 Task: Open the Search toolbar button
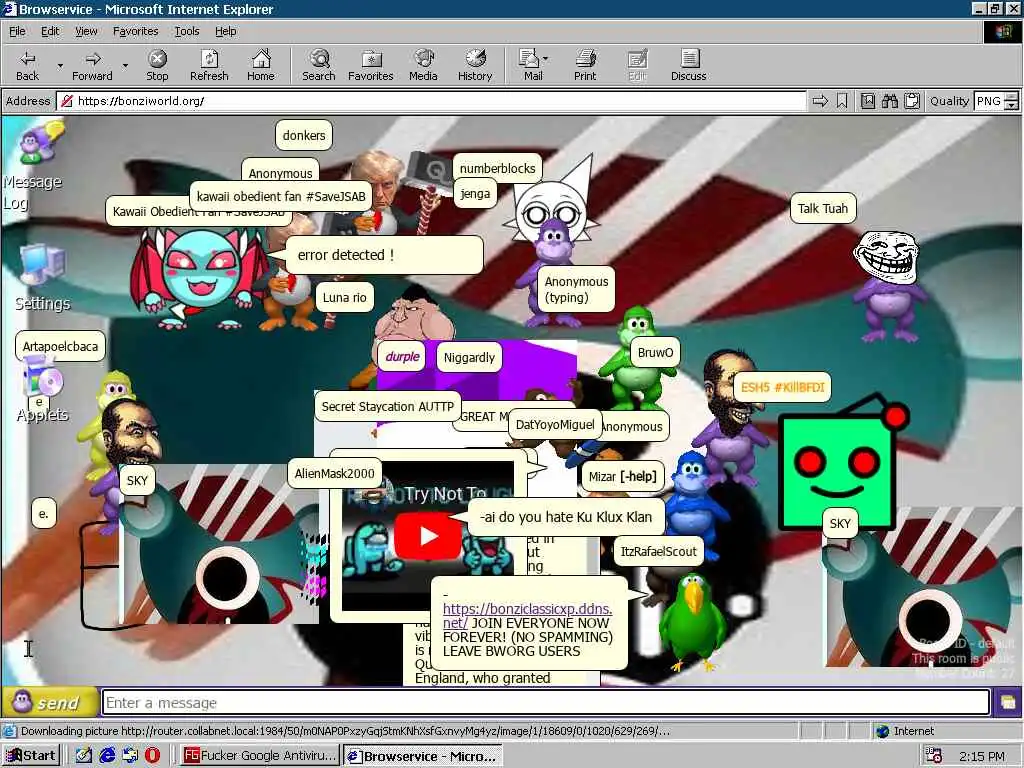tap(319, 65)
